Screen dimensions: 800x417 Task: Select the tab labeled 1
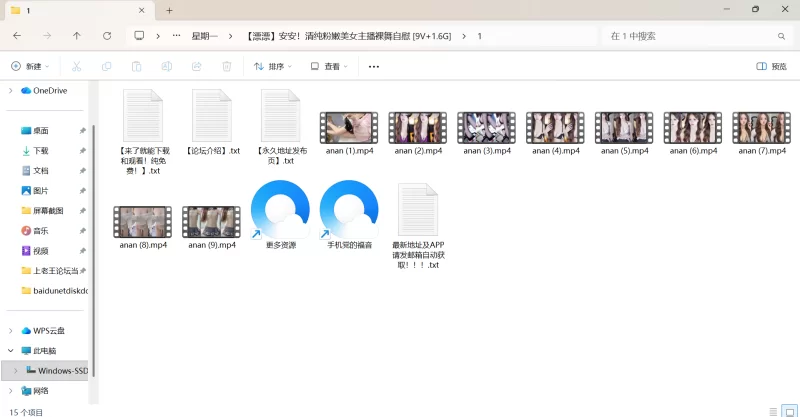(78, 10)
